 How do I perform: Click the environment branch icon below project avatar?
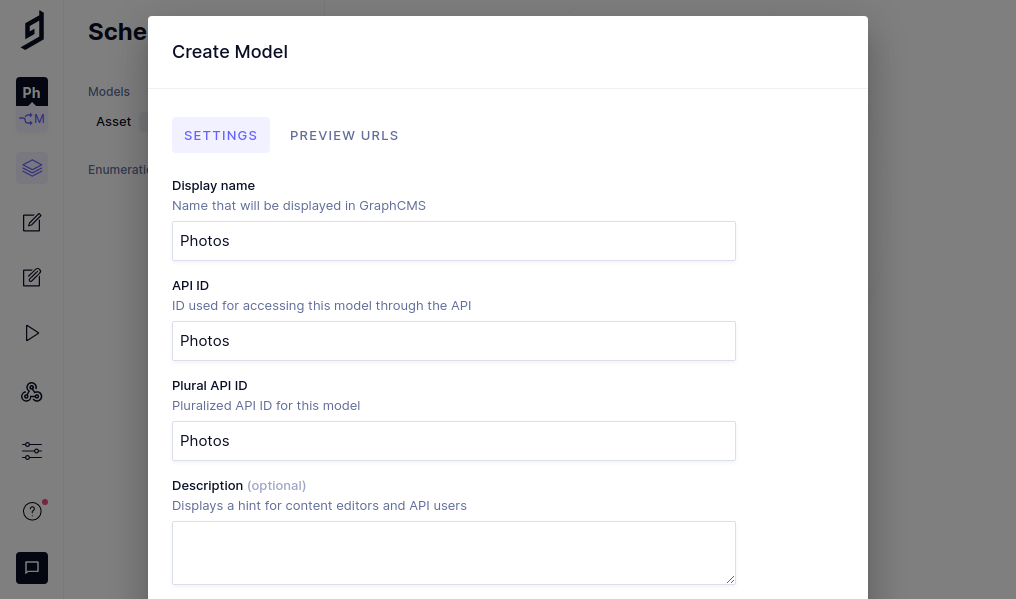click(32, 119)
